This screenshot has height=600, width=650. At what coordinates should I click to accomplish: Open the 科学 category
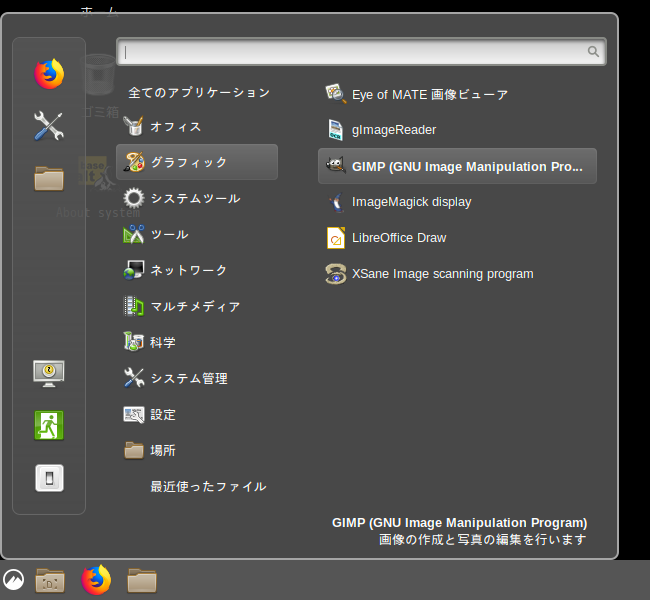(x=197, y=342)
